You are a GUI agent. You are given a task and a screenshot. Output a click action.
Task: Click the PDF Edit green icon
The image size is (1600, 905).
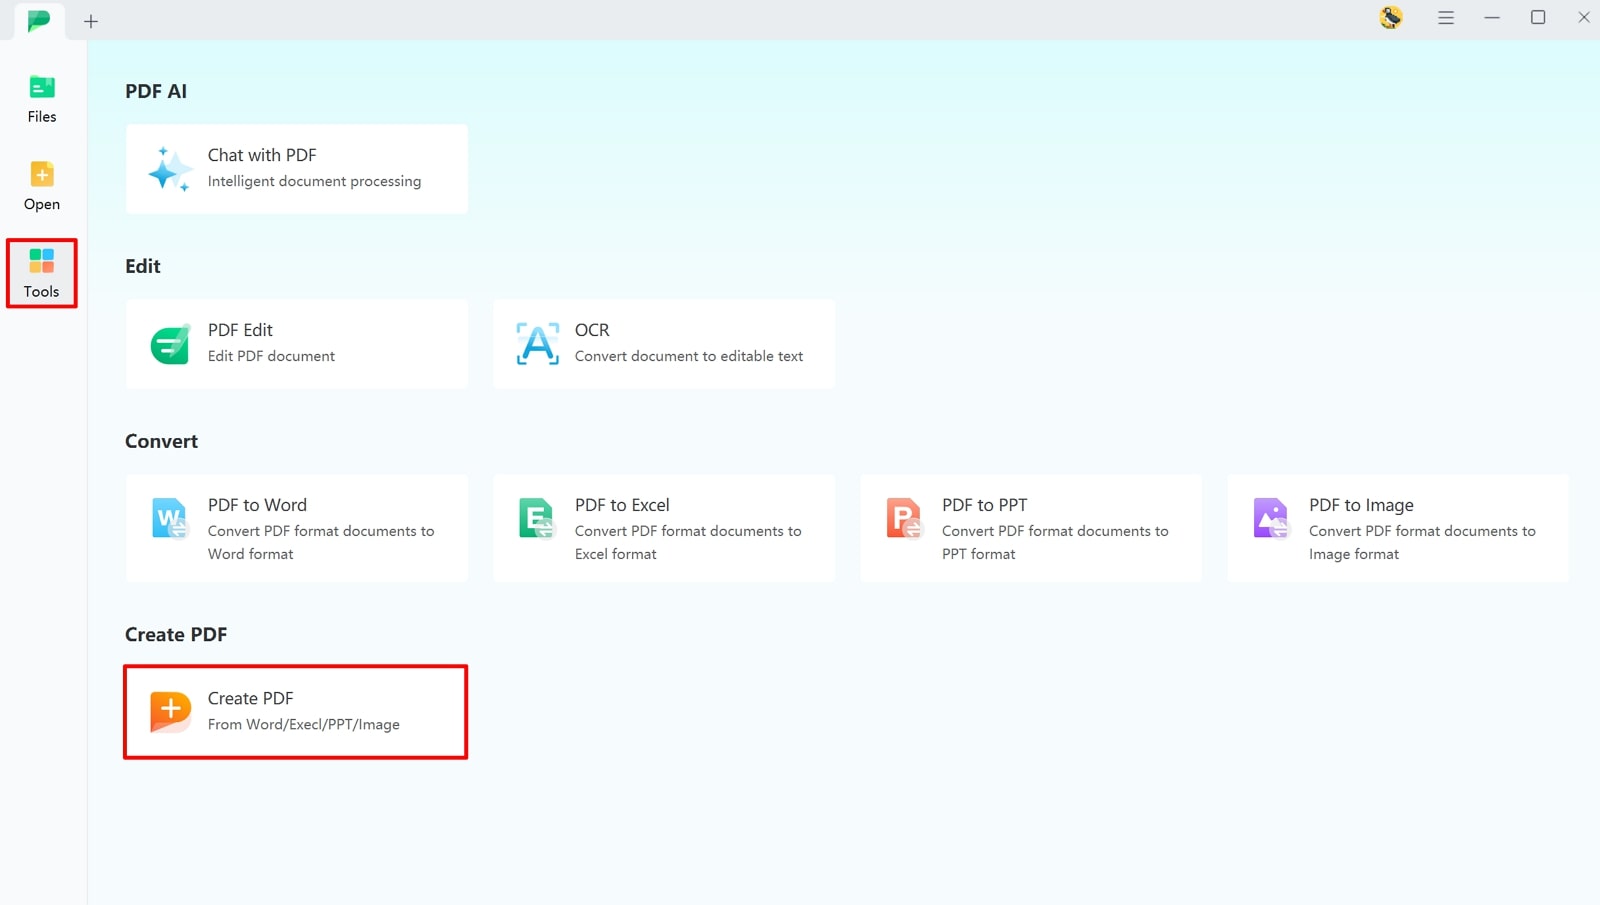(x=170, y=344)
